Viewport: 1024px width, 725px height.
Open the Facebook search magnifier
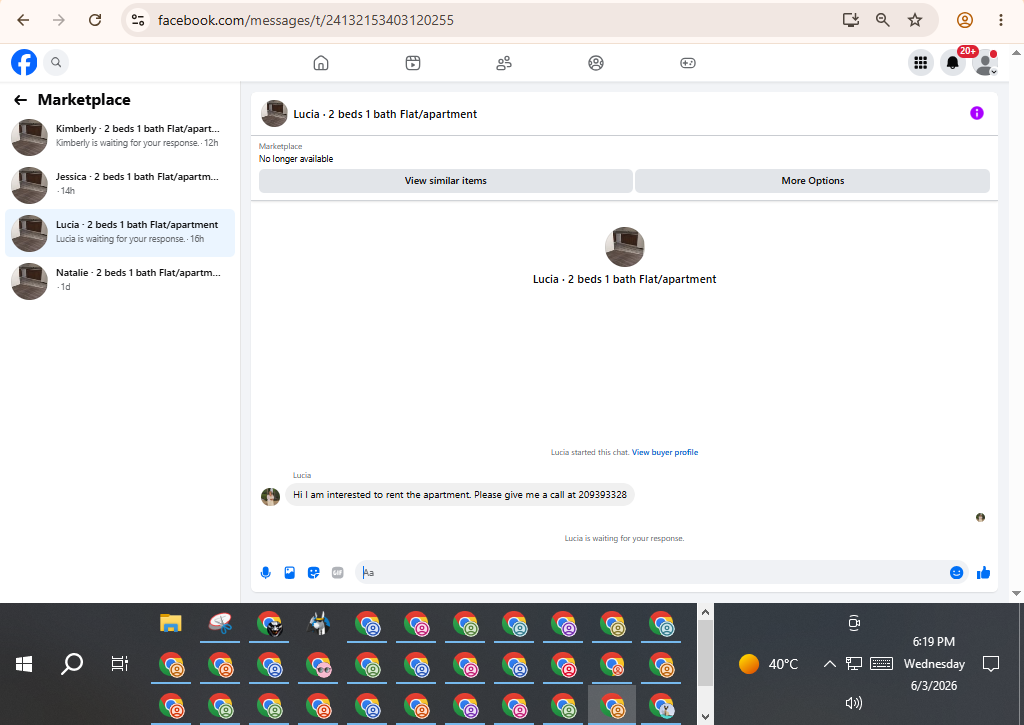click(56, 63)
